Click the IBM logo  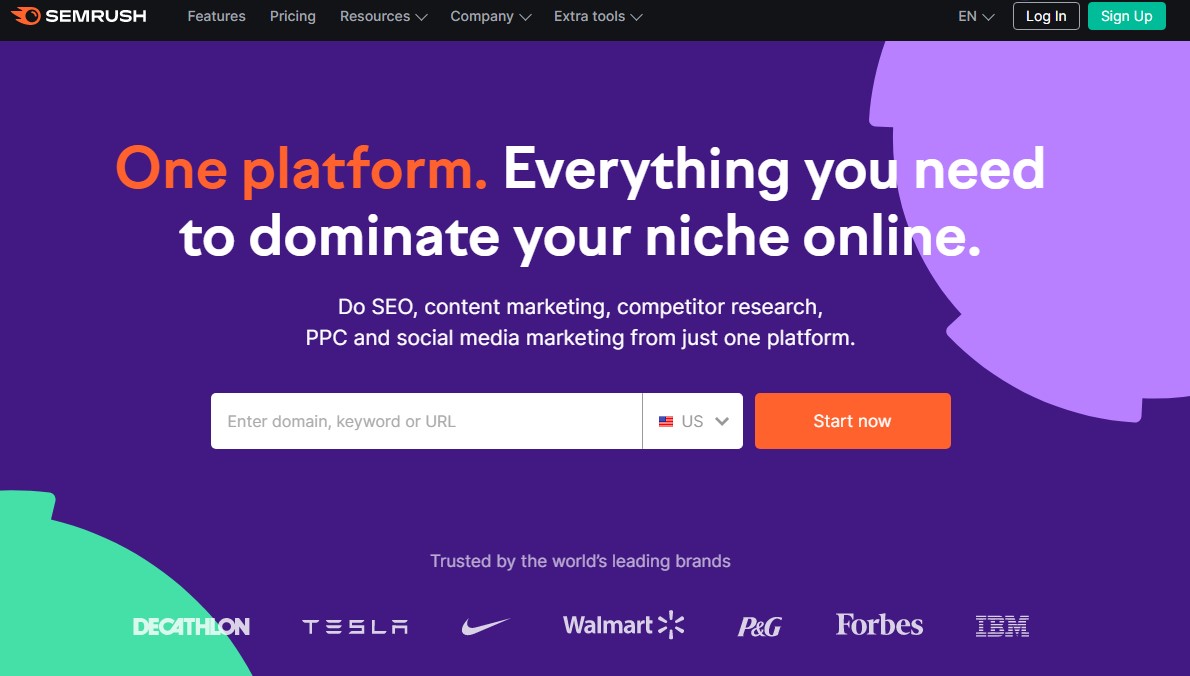click(1001, 624)
